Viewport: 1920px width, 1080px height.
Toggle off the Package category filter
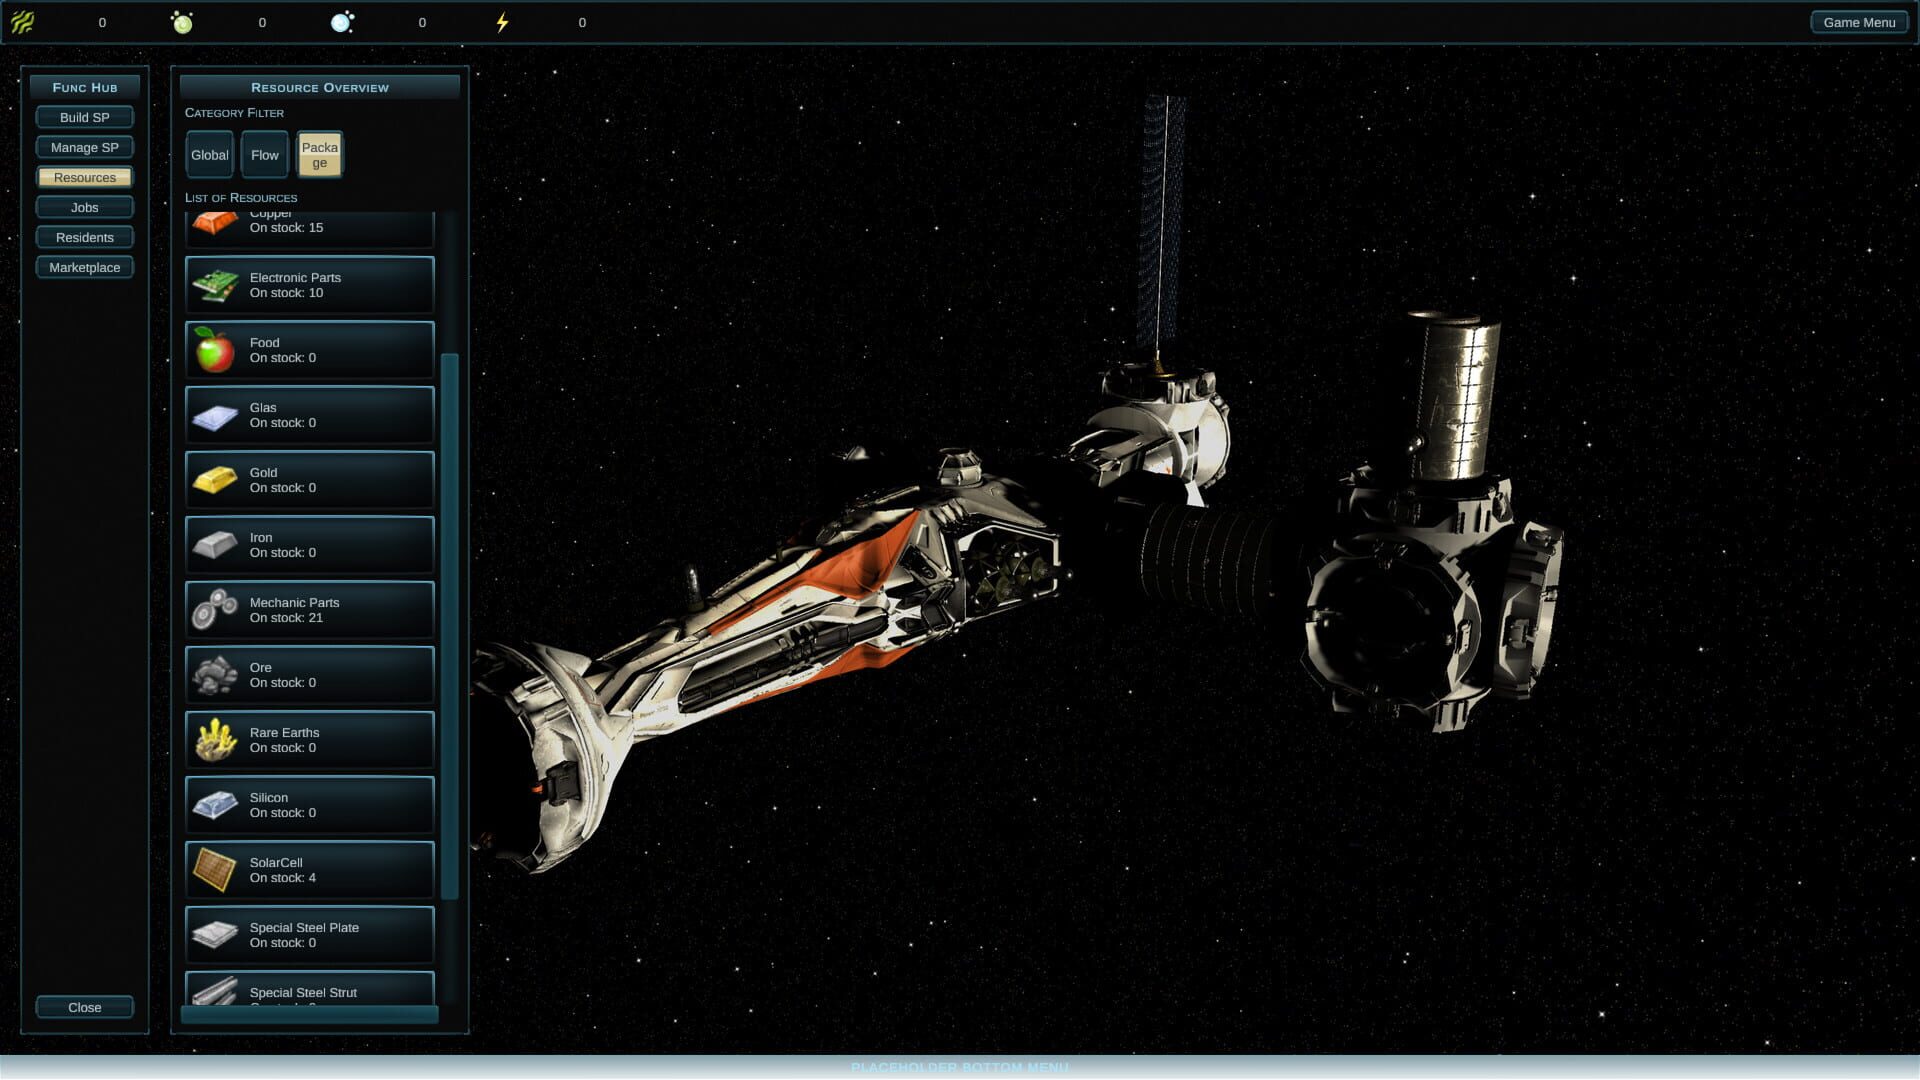pyautogui.click(x=320, y=154)
